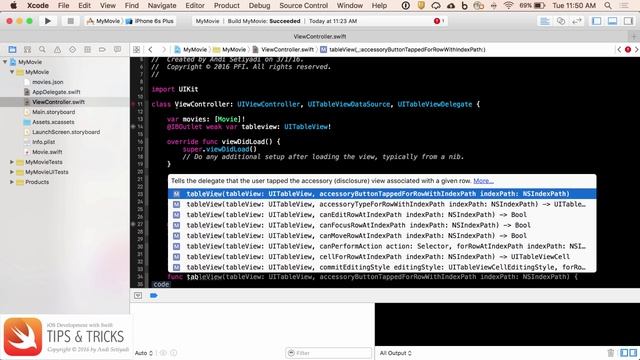Open the All Output dropdown
Screen dimensions: 640x360
coord(395,353)
